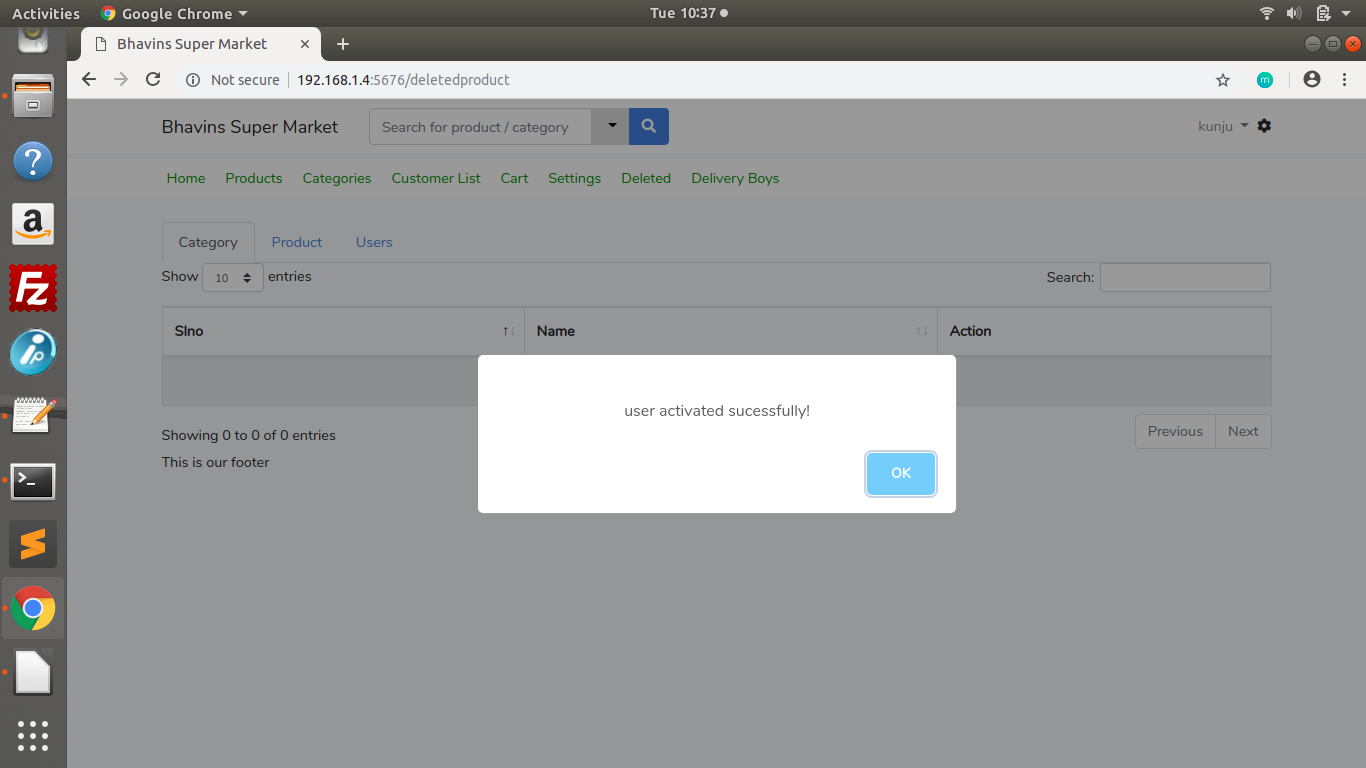1366x768 pixels.
Task: Sort by Name column arrows
Action: pos(922,331)
